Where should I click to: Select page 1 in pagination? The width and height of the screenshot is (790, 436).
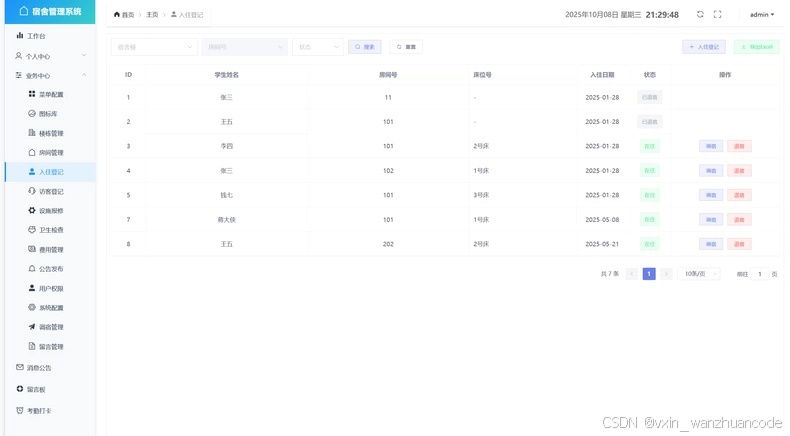click(649, 274)
